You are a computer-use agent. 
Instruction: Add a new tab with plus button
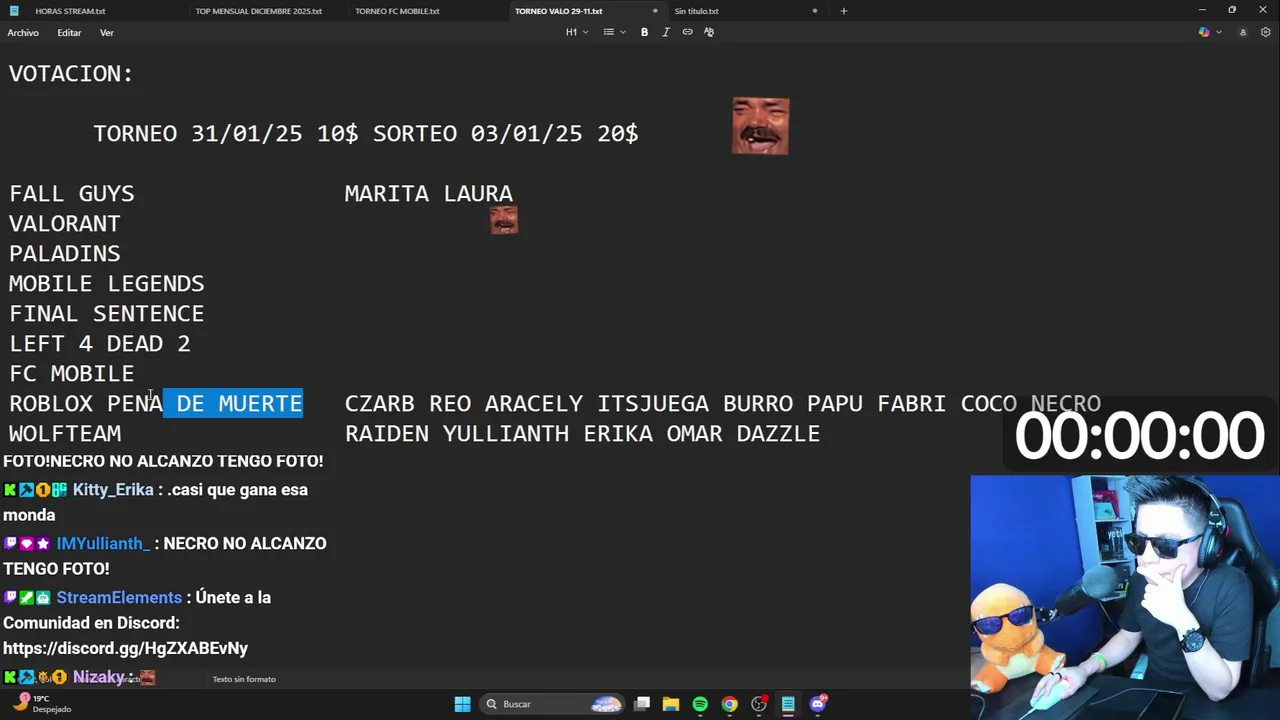coord(843,11)
